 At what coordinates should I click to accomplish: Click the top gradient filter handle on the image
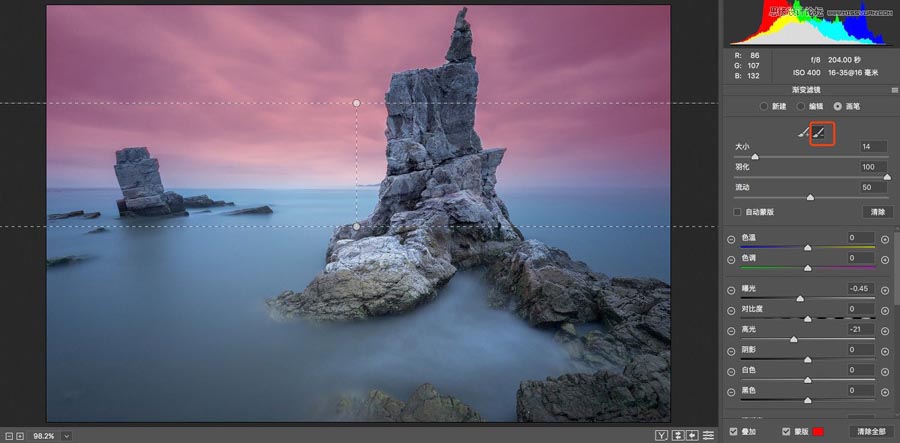(x=356, y=103)
